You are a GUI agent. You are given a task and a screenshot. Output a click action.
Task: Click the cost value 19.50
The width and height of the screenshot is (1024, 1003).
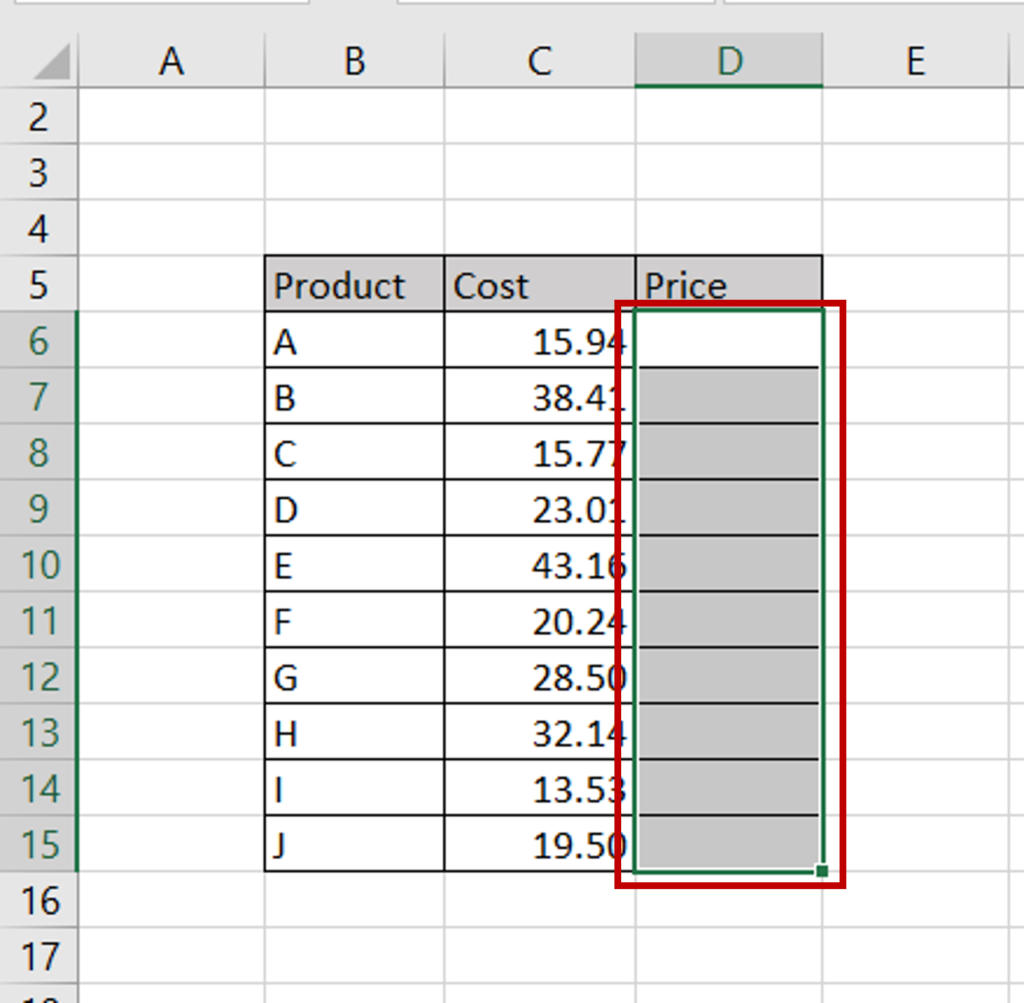click(539, 844)
